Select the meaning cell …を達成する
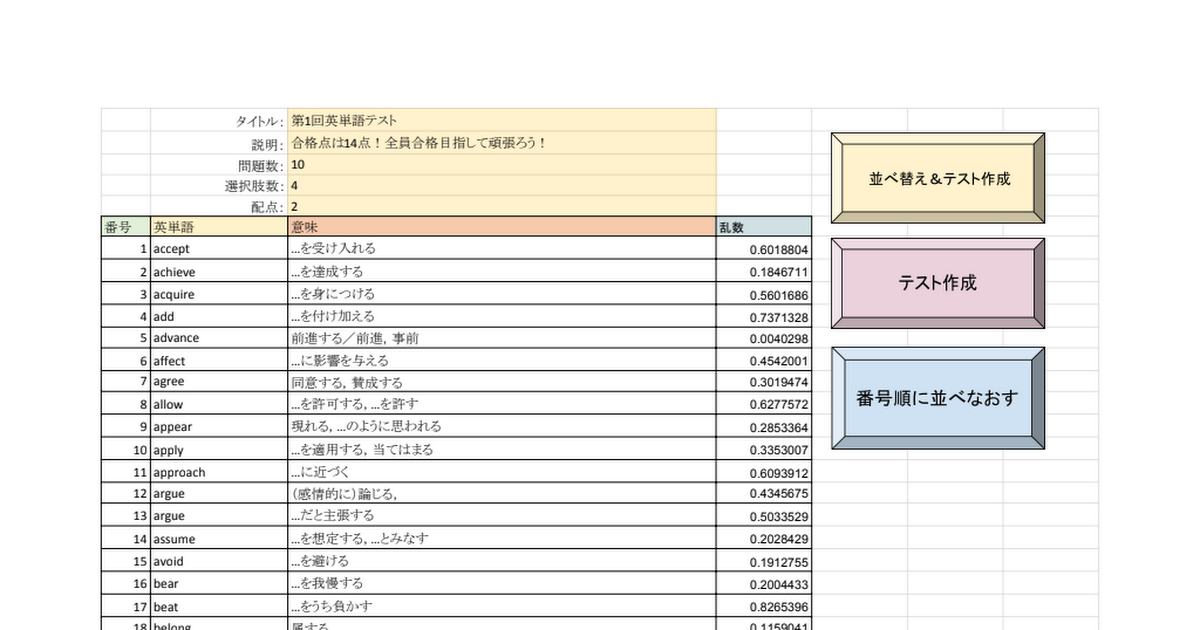This screenshot has width=1200, height=630. click(x=502, y=271)
